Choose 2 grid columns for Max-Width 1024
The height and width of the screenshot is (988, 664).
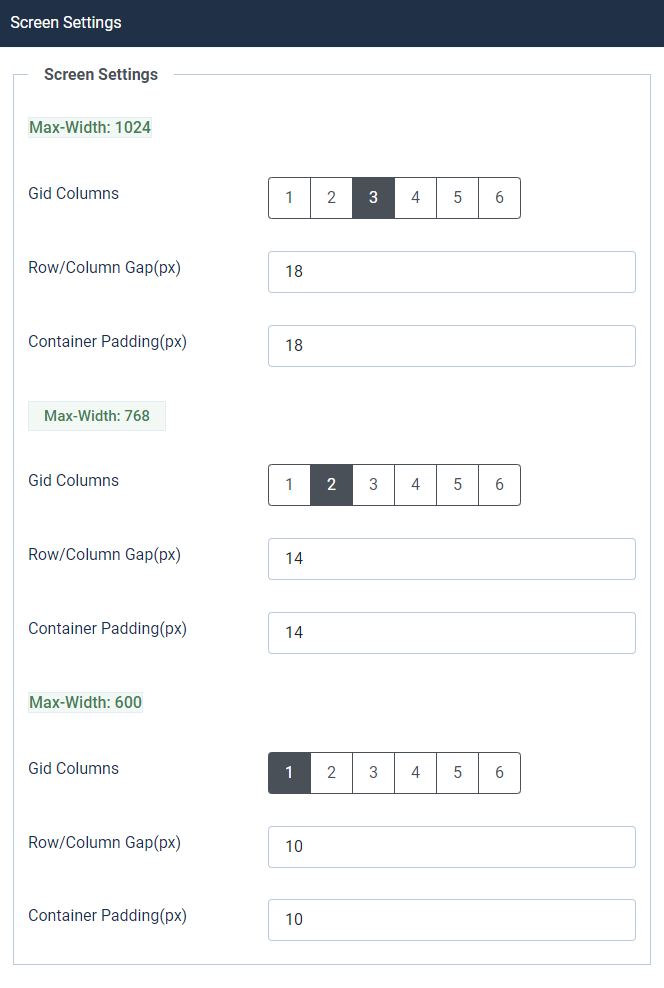(332, 198)
